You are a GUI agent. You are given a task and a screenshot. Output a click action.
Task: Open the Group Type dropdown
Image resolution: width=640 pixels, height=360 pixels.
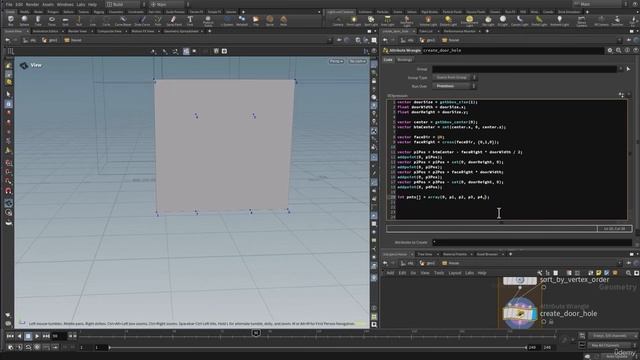coord(454,78)
